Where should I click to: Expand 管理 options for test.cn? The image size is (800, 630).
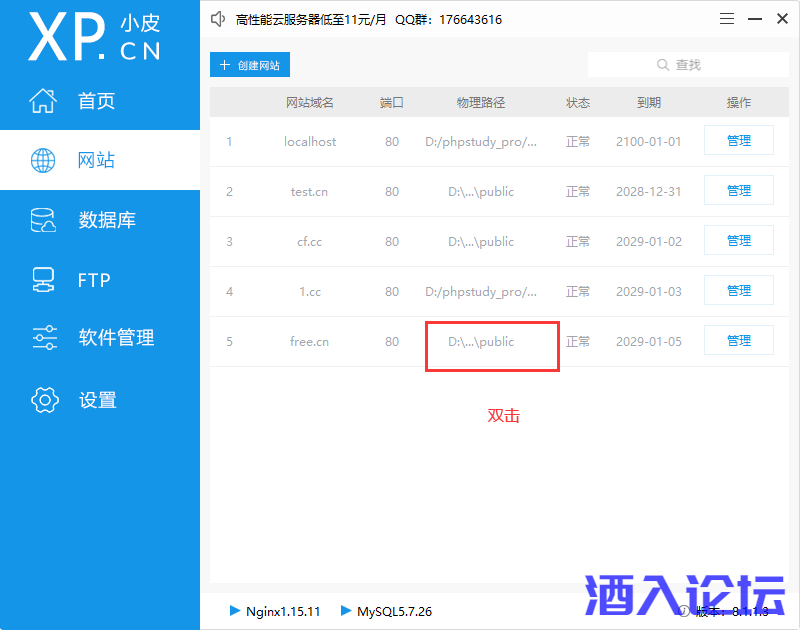coord(738,191)
